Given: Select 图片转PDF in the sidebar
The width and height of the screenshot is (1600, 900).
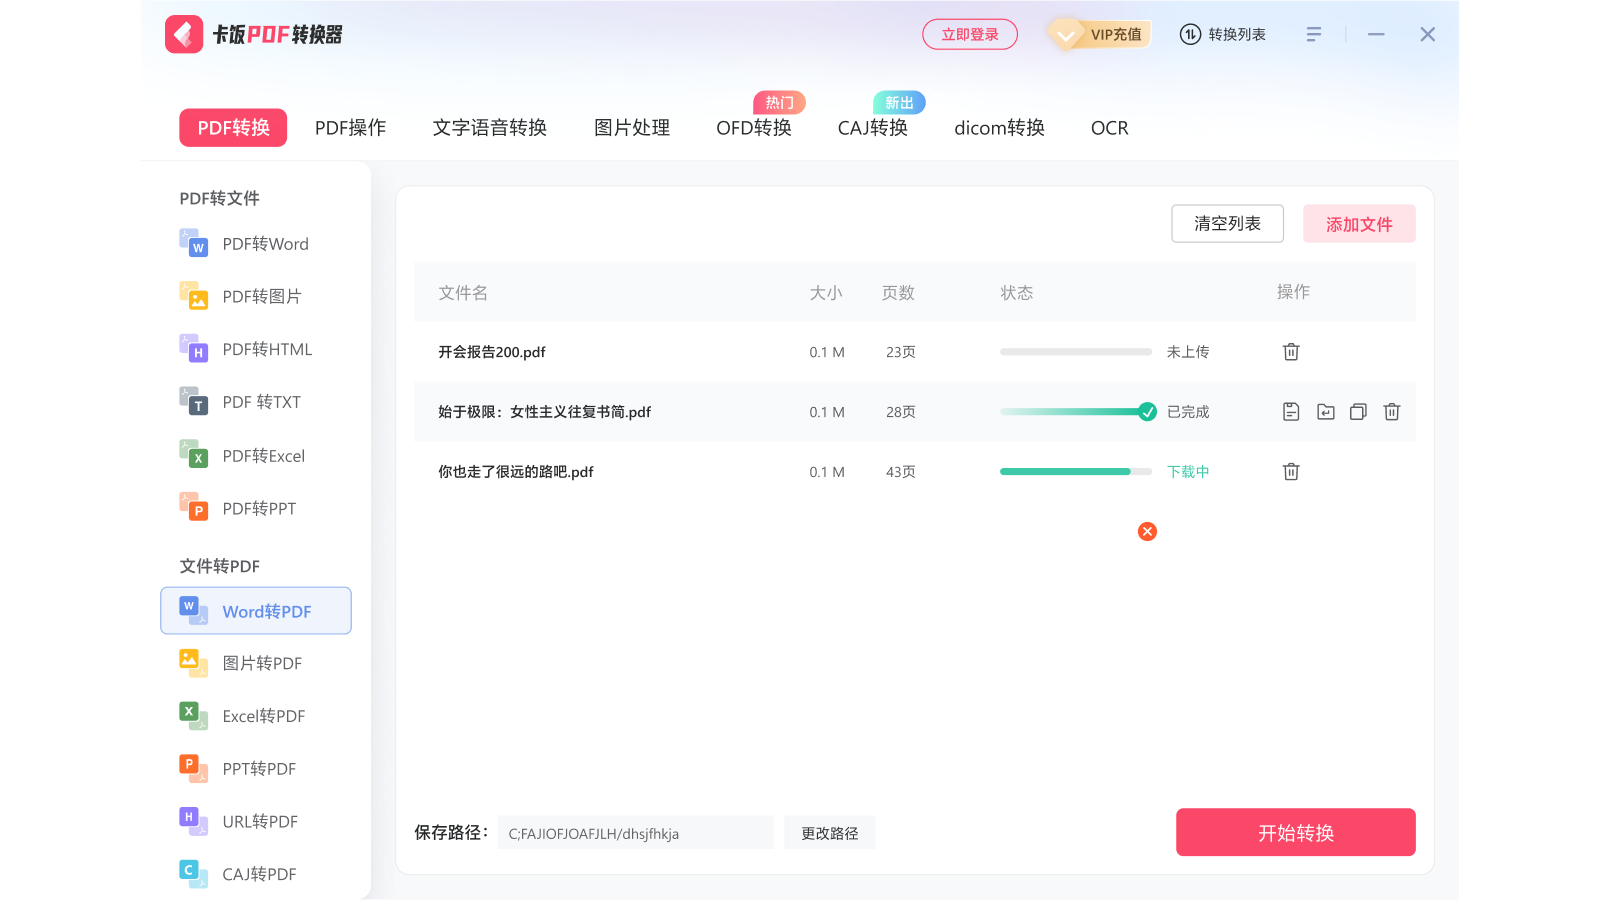Looking at the screenshot, I should point(262,662).
